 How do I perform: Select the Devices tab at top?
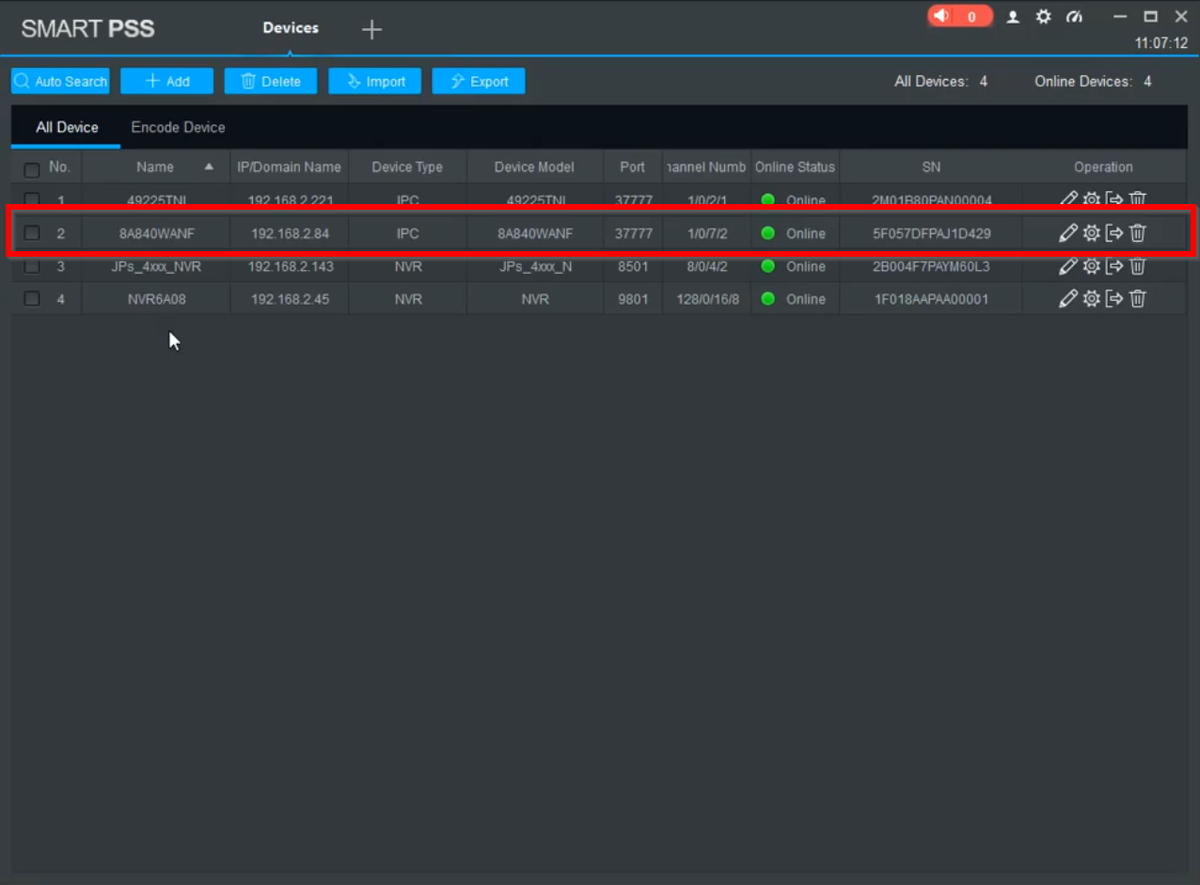pos(290,28)
